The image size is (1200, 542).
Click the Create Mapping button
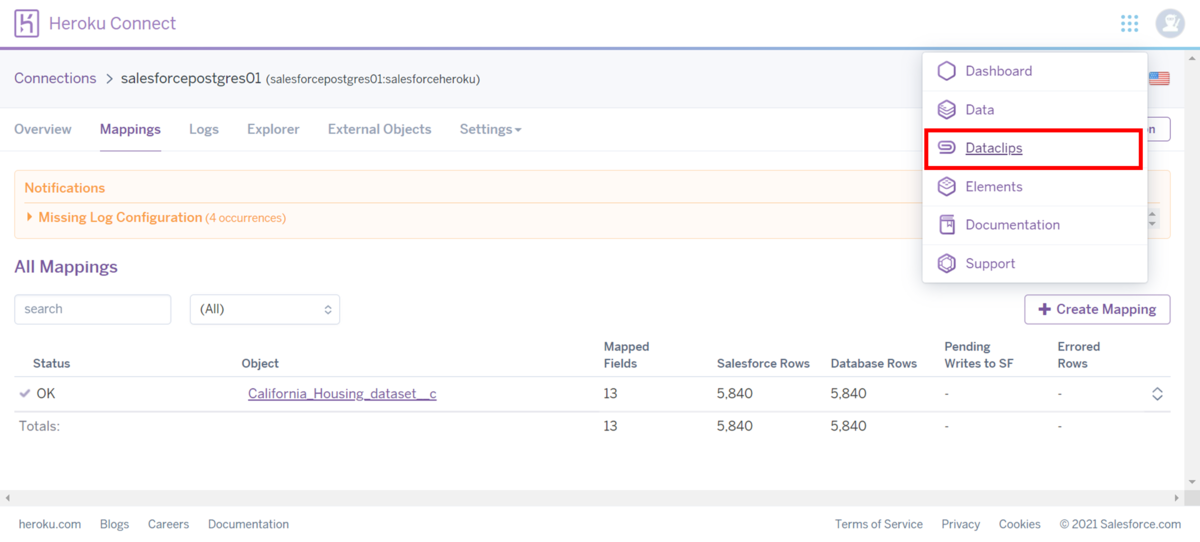(1097, 310)
